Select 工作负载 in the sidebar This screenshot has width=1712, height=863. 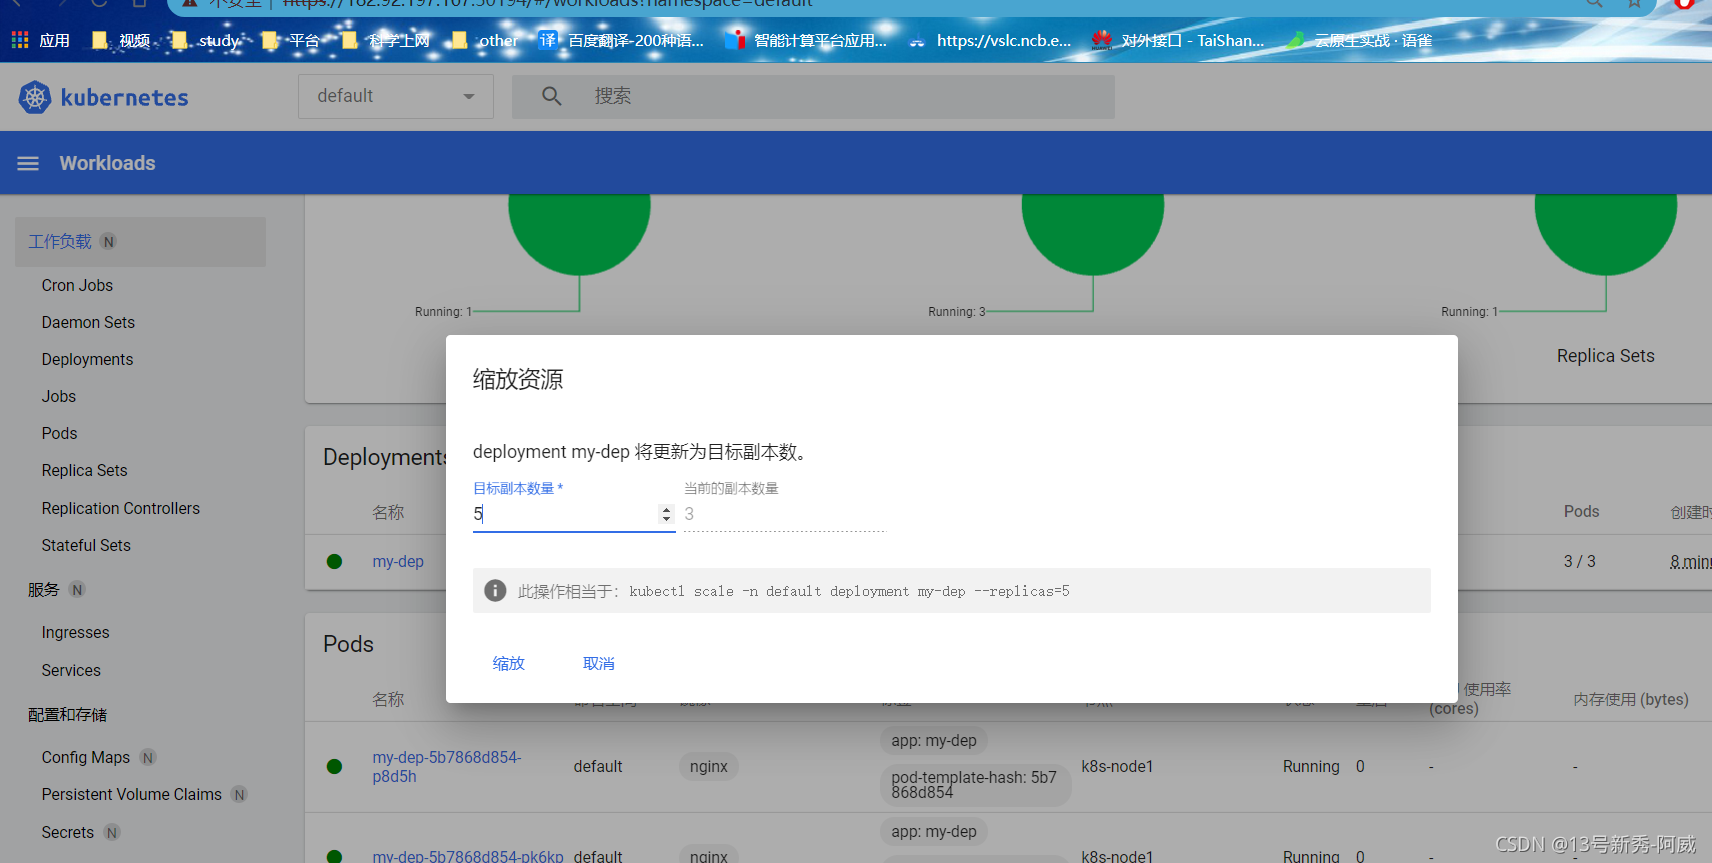[140, 242]
